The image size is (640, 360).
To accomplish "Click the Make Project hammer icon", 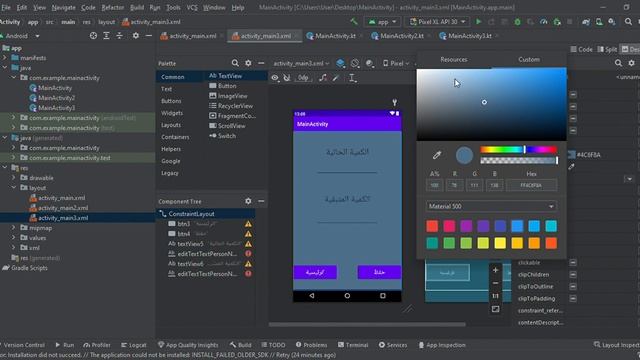I will coord(354,22).
